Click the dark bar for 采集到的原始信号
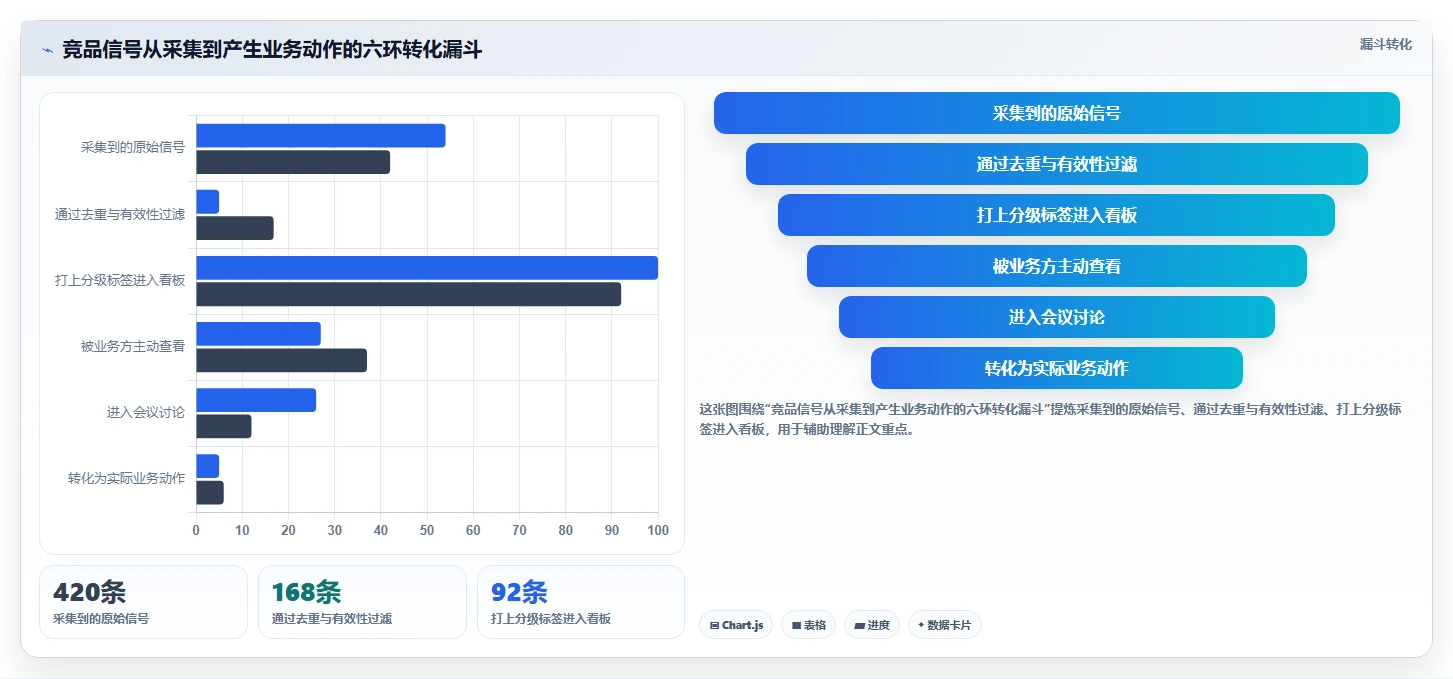This screenshot has width=1453, height=679. pos(293,162)
